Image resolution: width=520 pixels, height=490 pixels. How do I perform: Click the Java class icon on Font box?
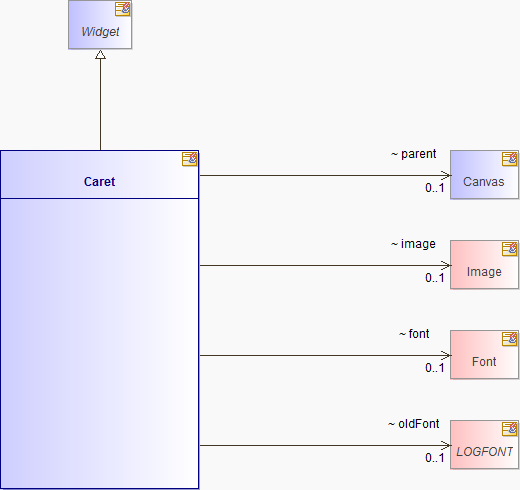click(510, 339)
